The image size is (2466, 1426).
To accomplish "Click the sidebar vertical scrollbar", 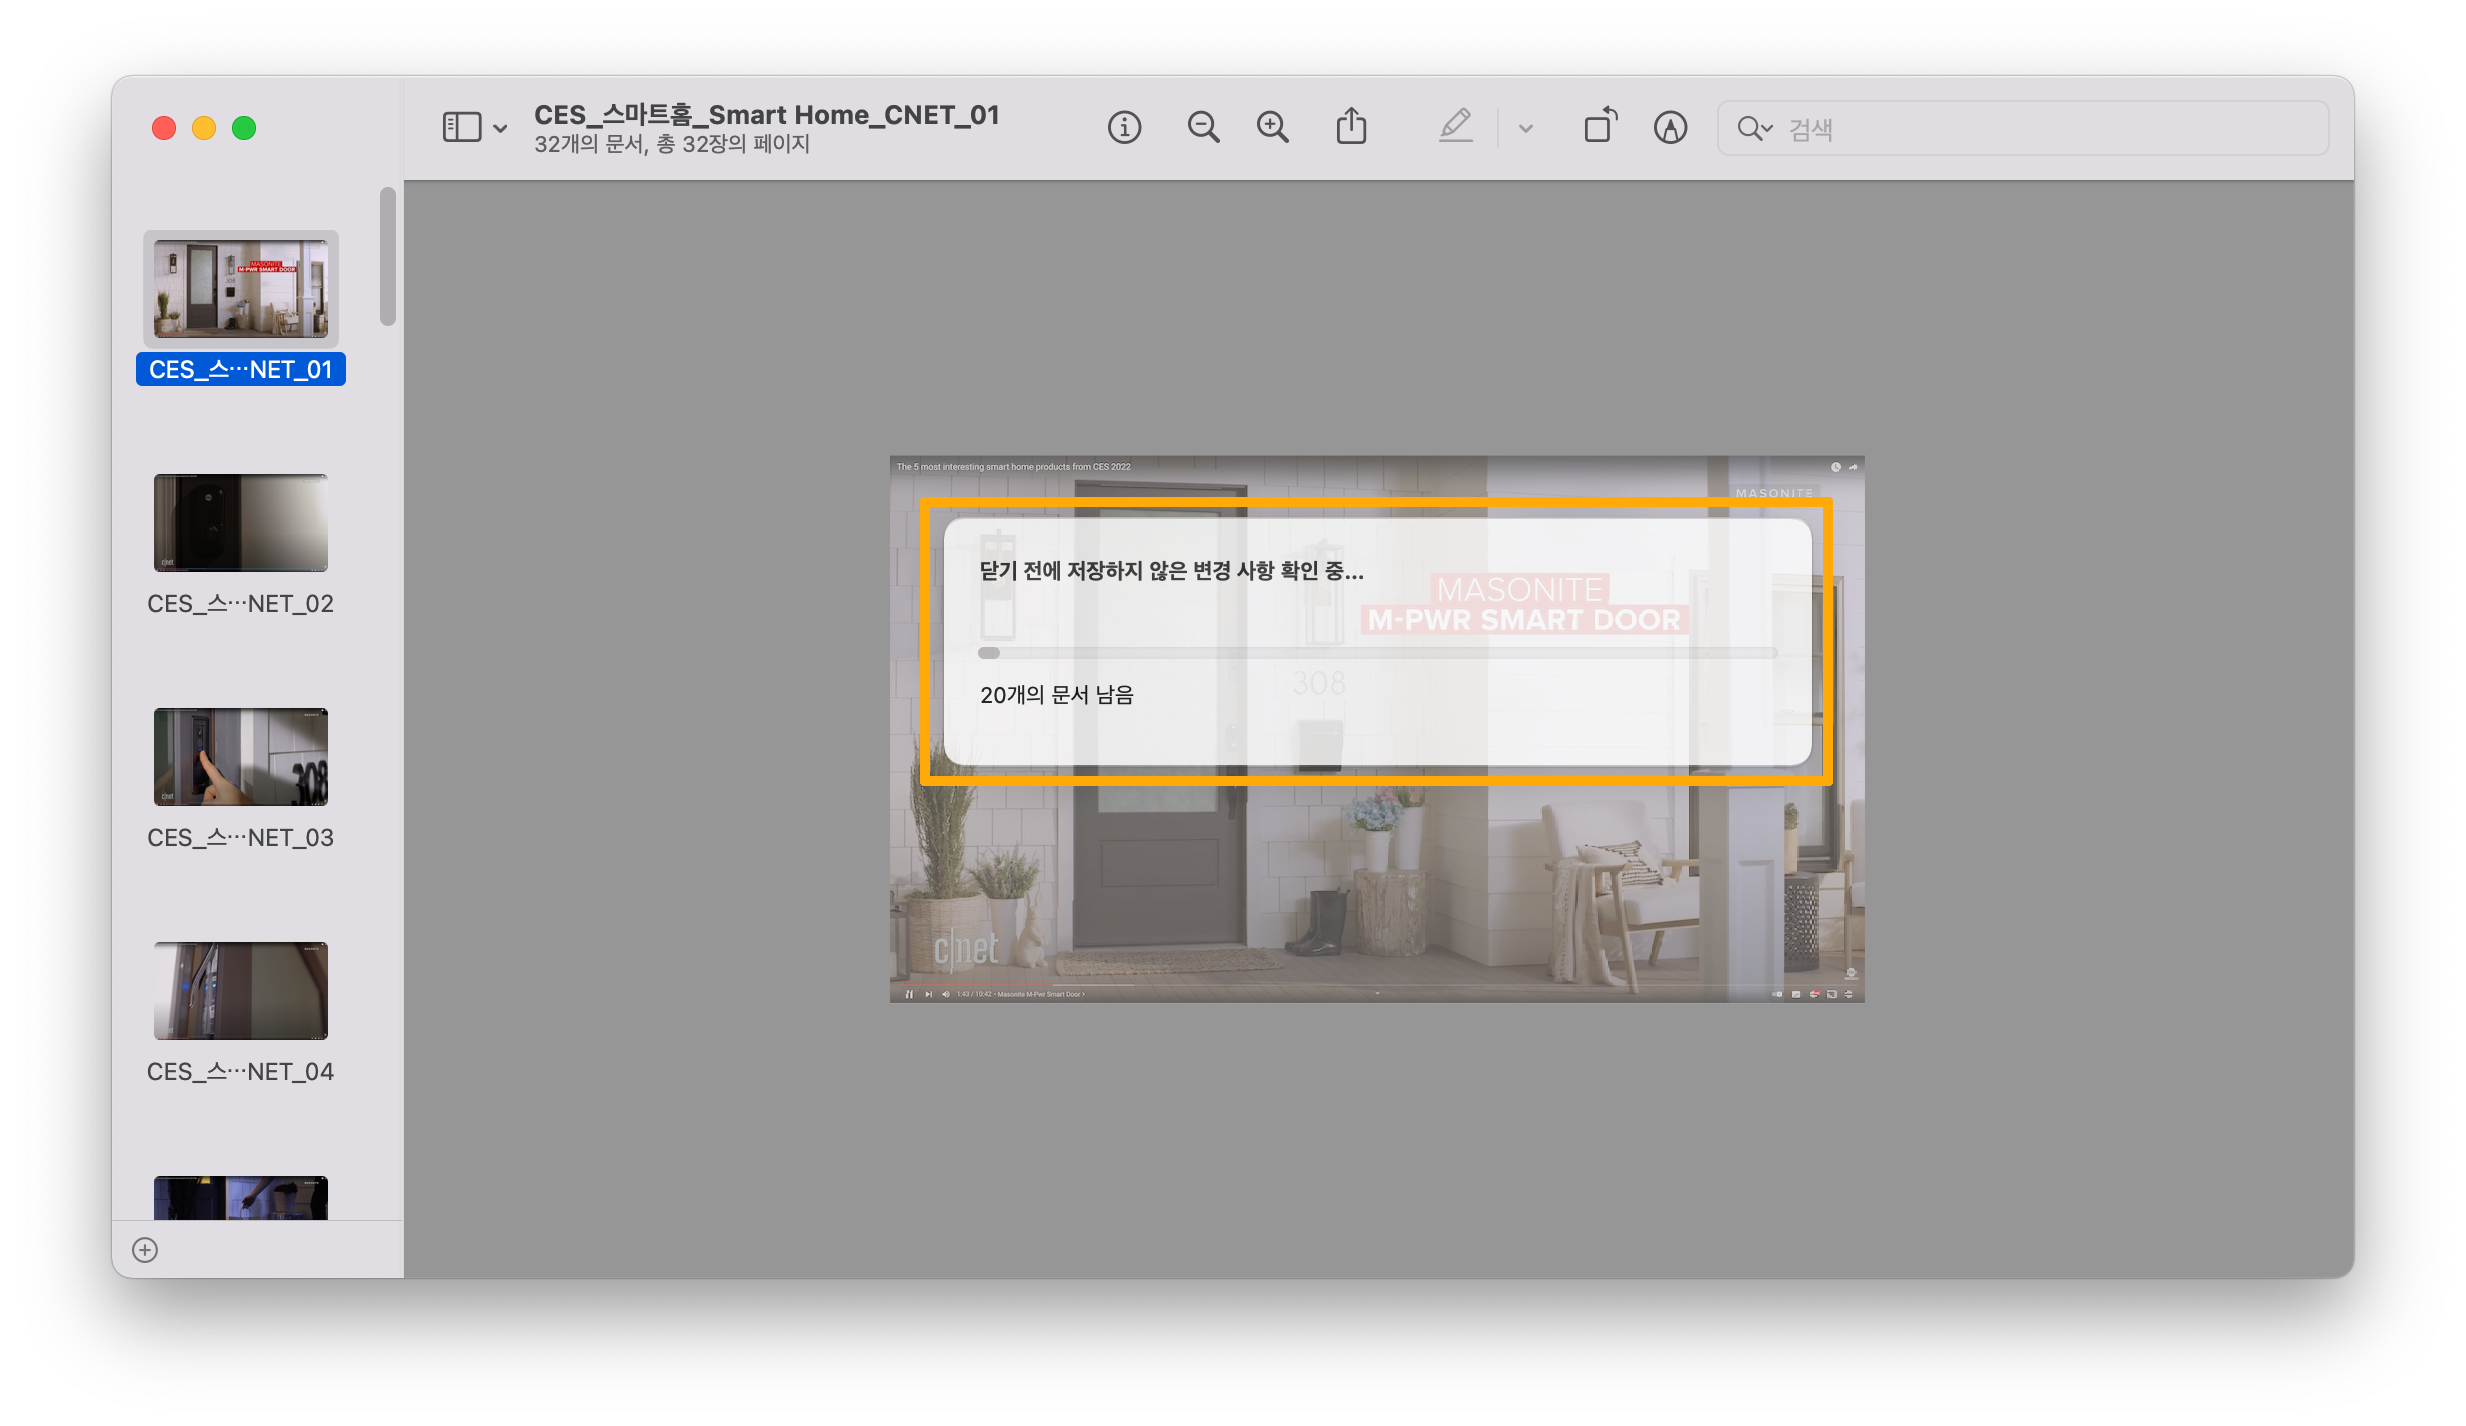I will pos(388,256).
